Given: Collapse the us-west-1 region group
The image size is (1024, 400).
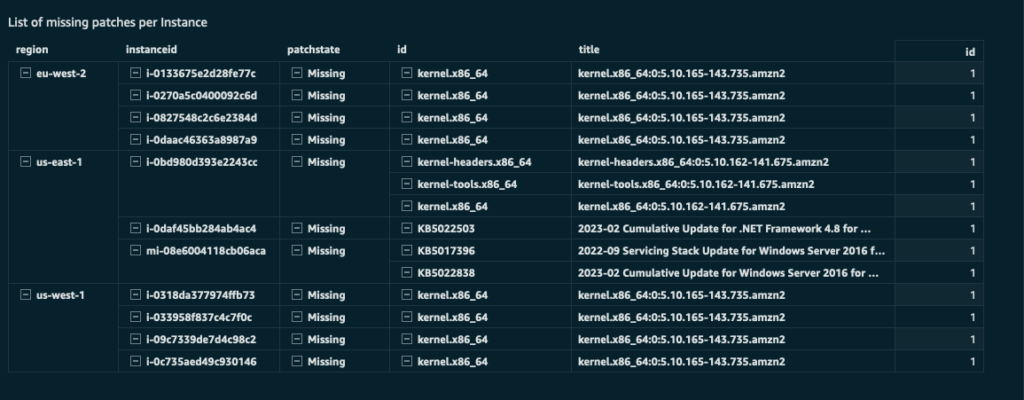Looking at the screenshot, I should (26, 295).
